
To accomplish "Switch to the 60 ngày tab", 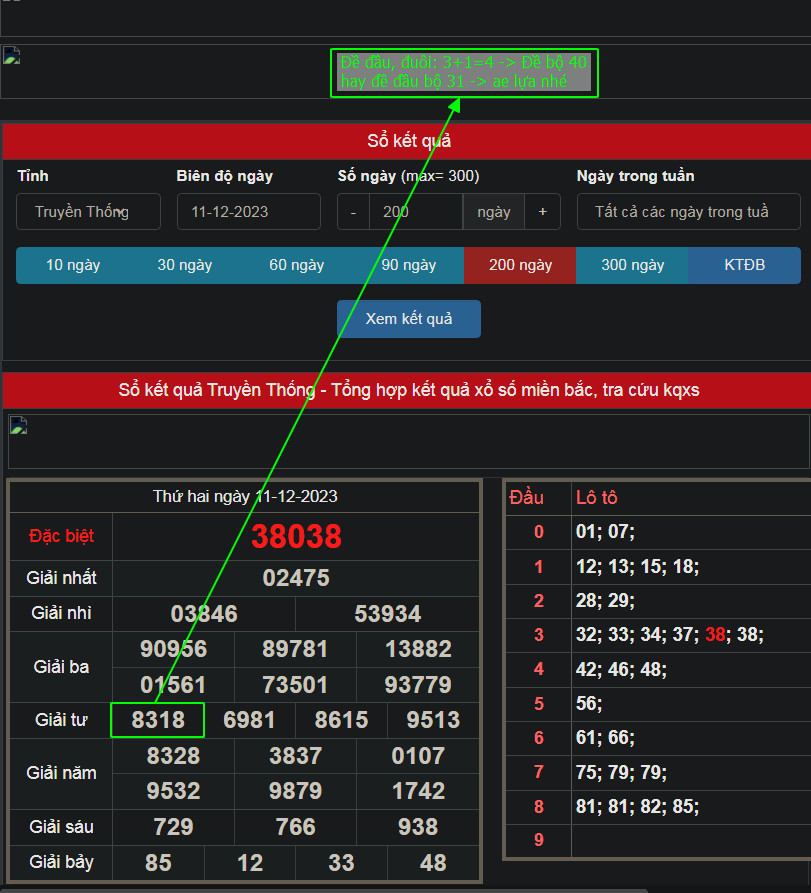I will [x=297, y=265].
